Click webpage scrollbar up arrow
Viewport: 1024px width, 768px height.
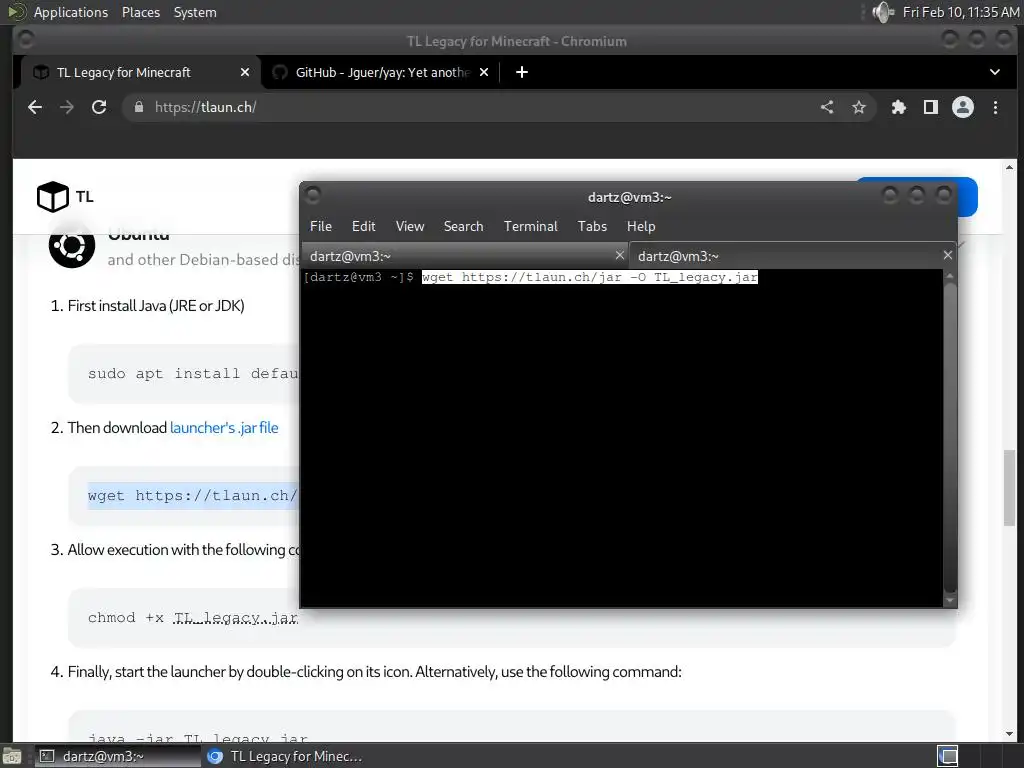click(x=1010, y=167)
